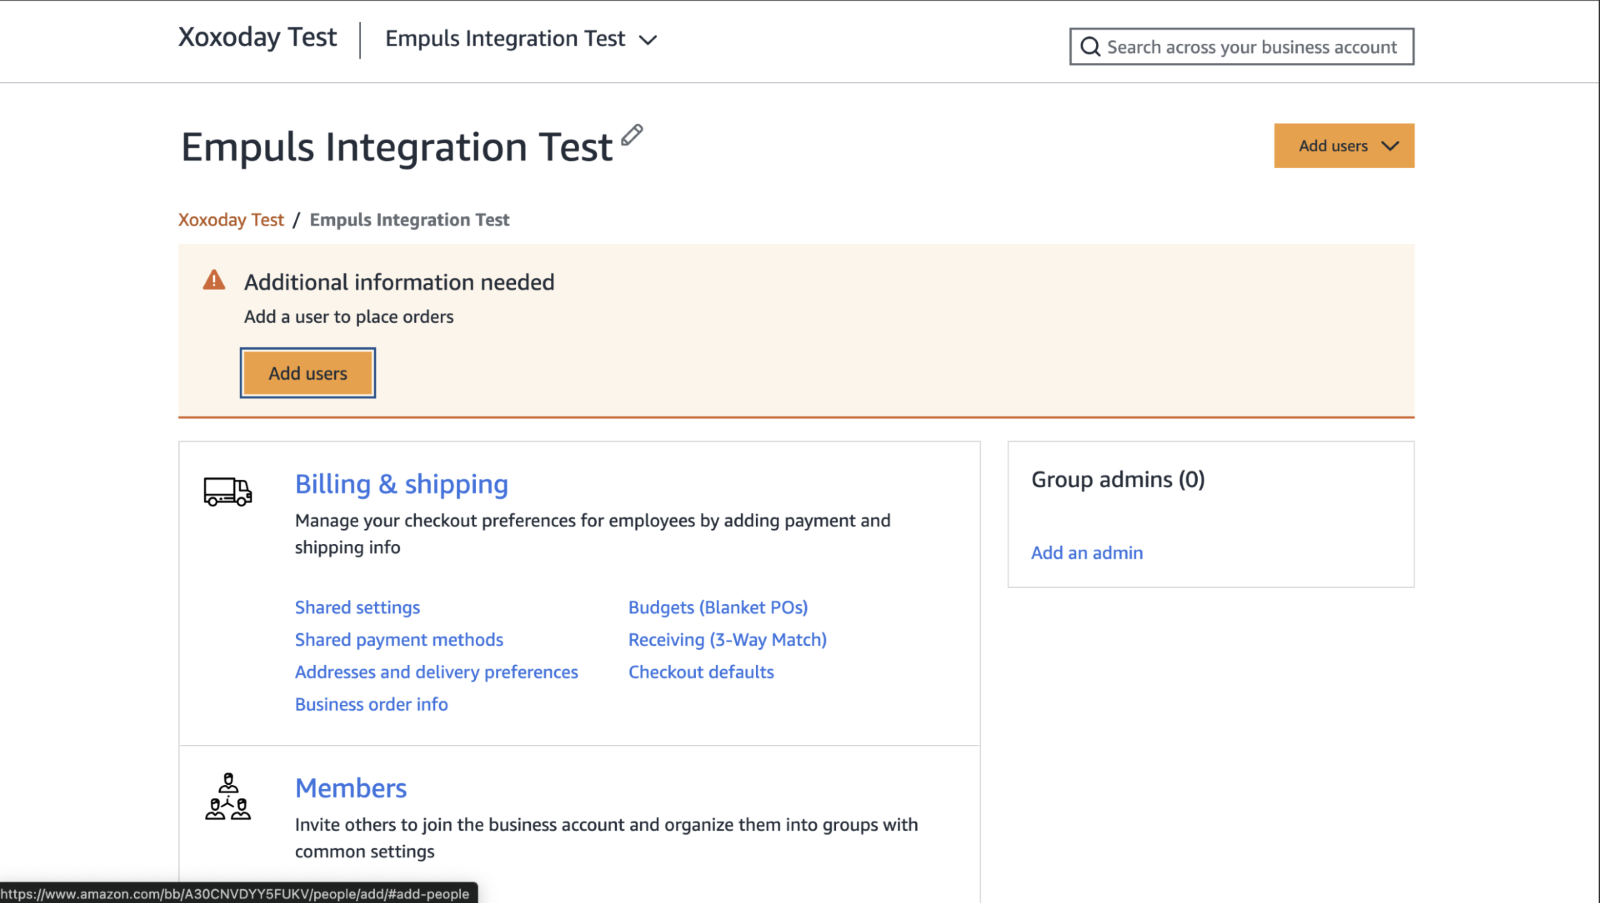
Task: Focus the business account search field
Action: 1241,47
